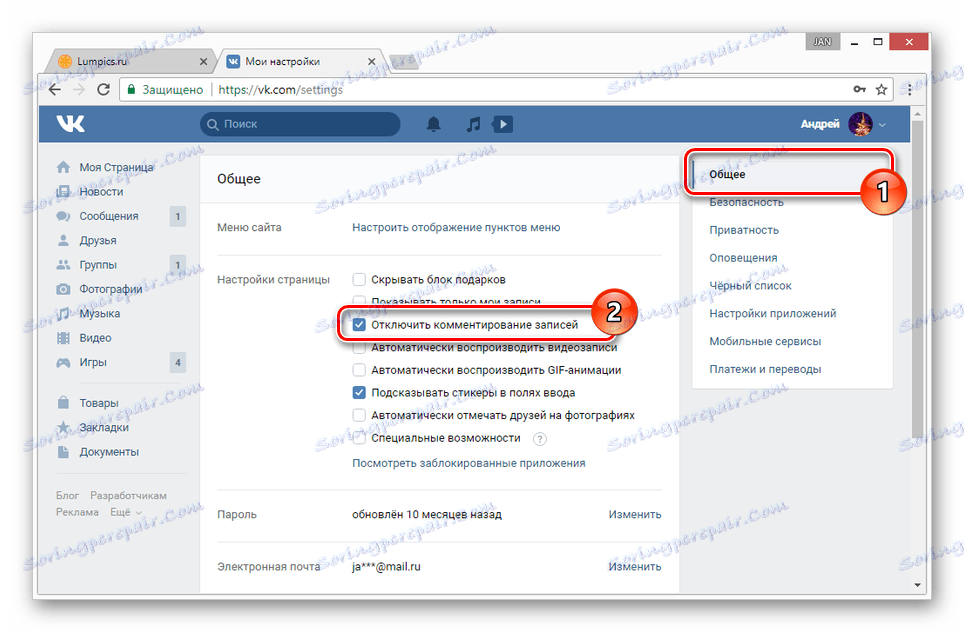
Task: Click the Товары shopping bag icon
Action: tap(63, 403)
